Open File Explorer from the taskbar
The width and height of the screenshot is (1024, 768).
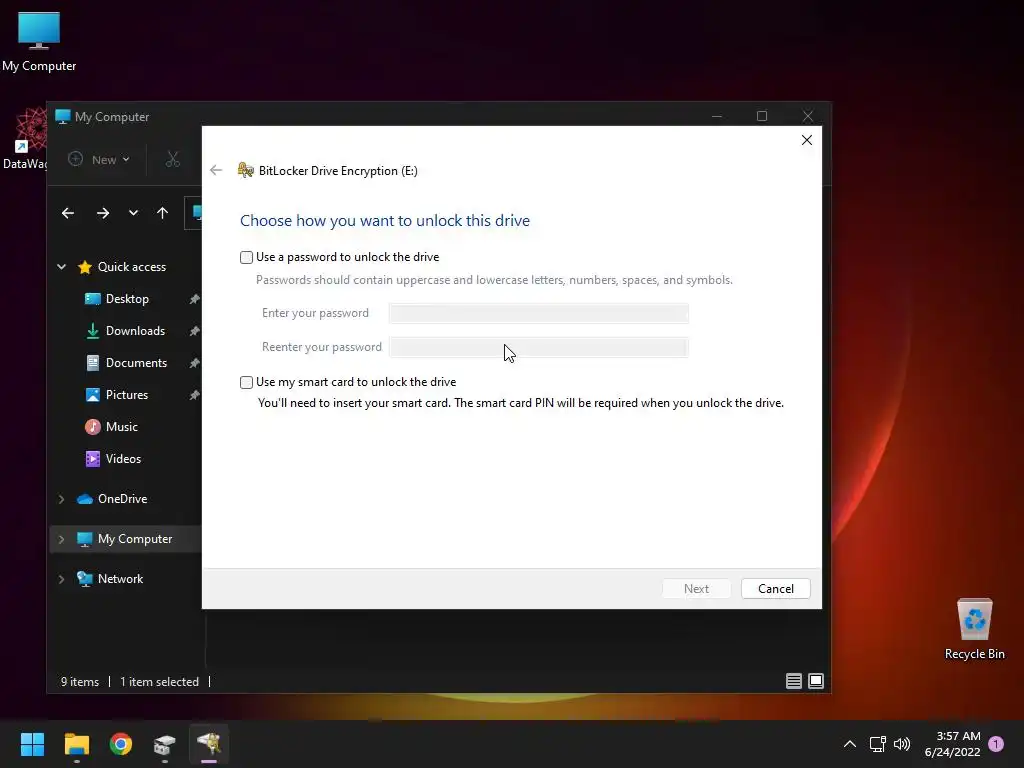[x=76, y=744]
